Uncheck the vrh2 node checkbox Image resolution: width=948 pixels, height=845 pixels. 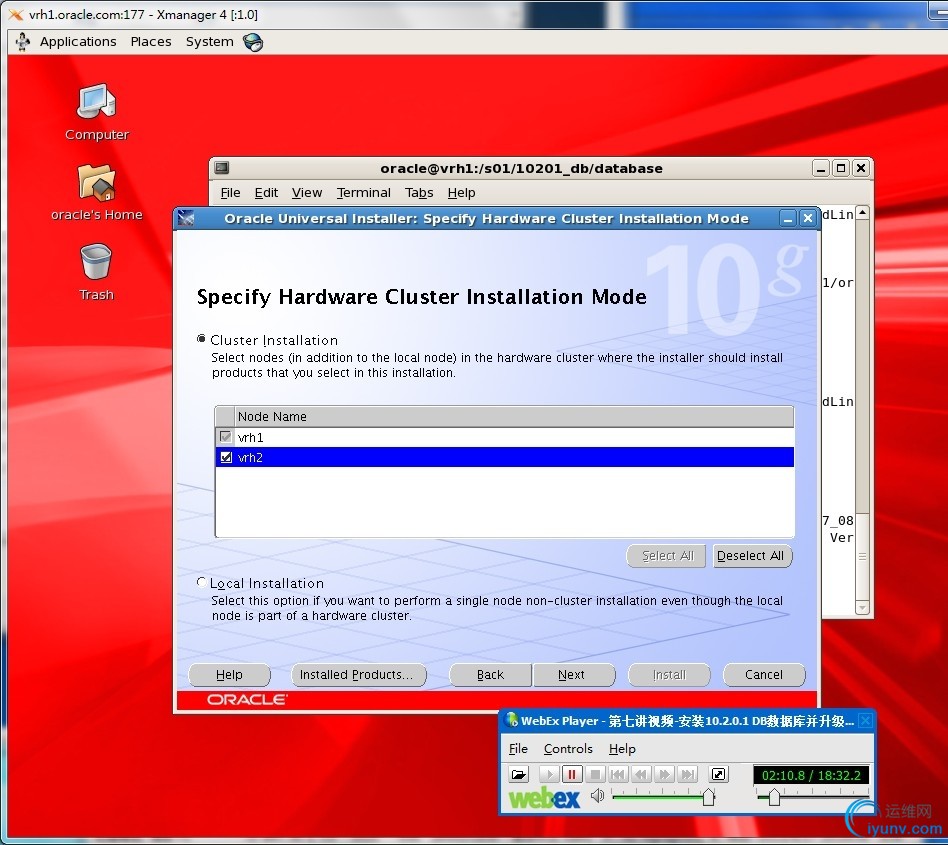(x=226, y=457)
